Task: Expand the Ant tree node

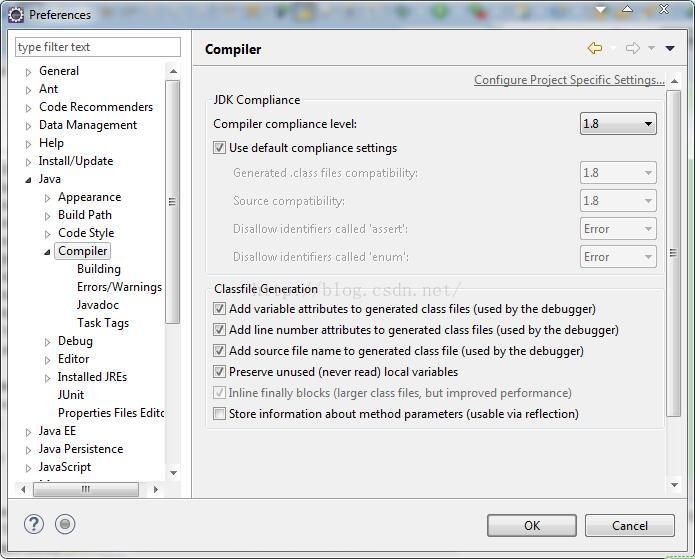Action: (28, 90)
